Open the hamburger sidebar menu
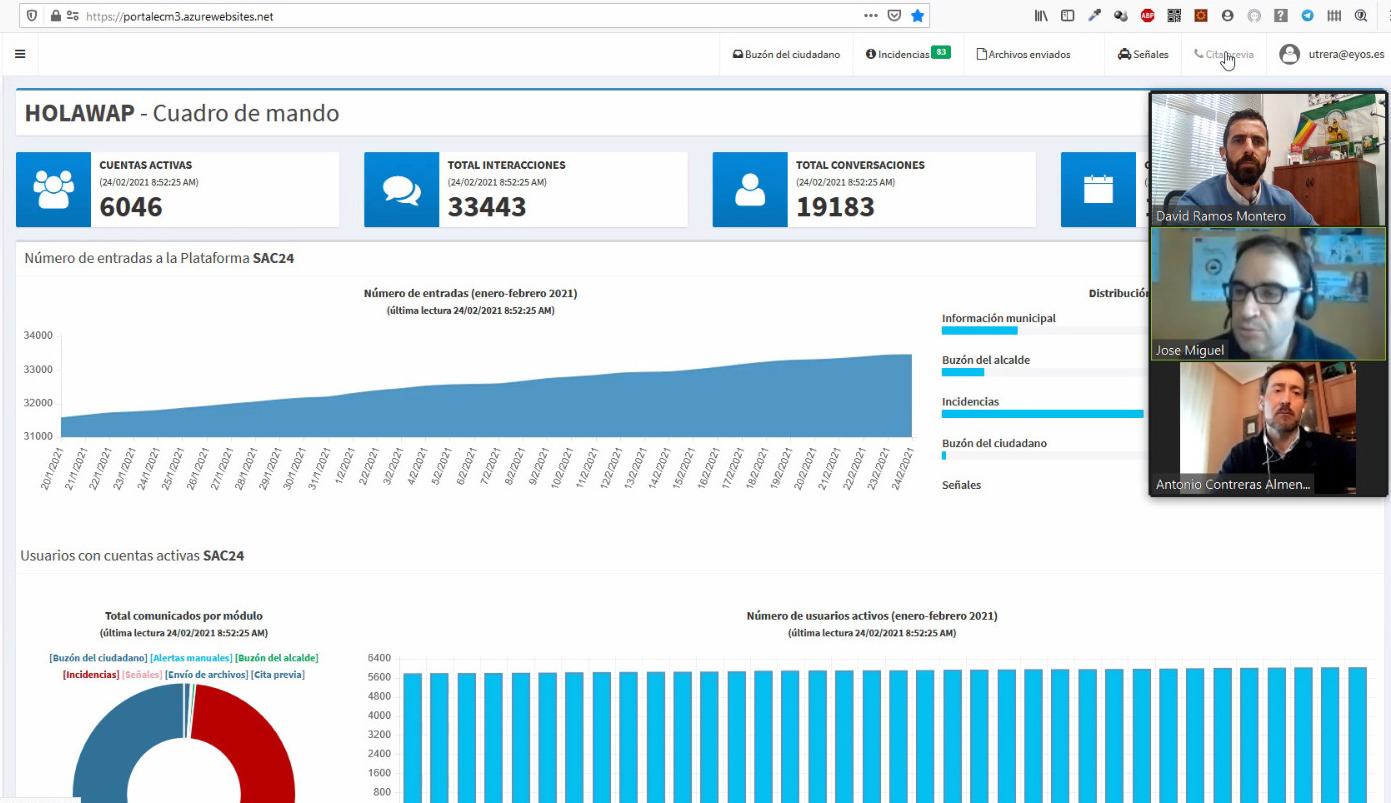Image resolution: width=1391 pixels, height=803 pixels. [x=20, y=54]
